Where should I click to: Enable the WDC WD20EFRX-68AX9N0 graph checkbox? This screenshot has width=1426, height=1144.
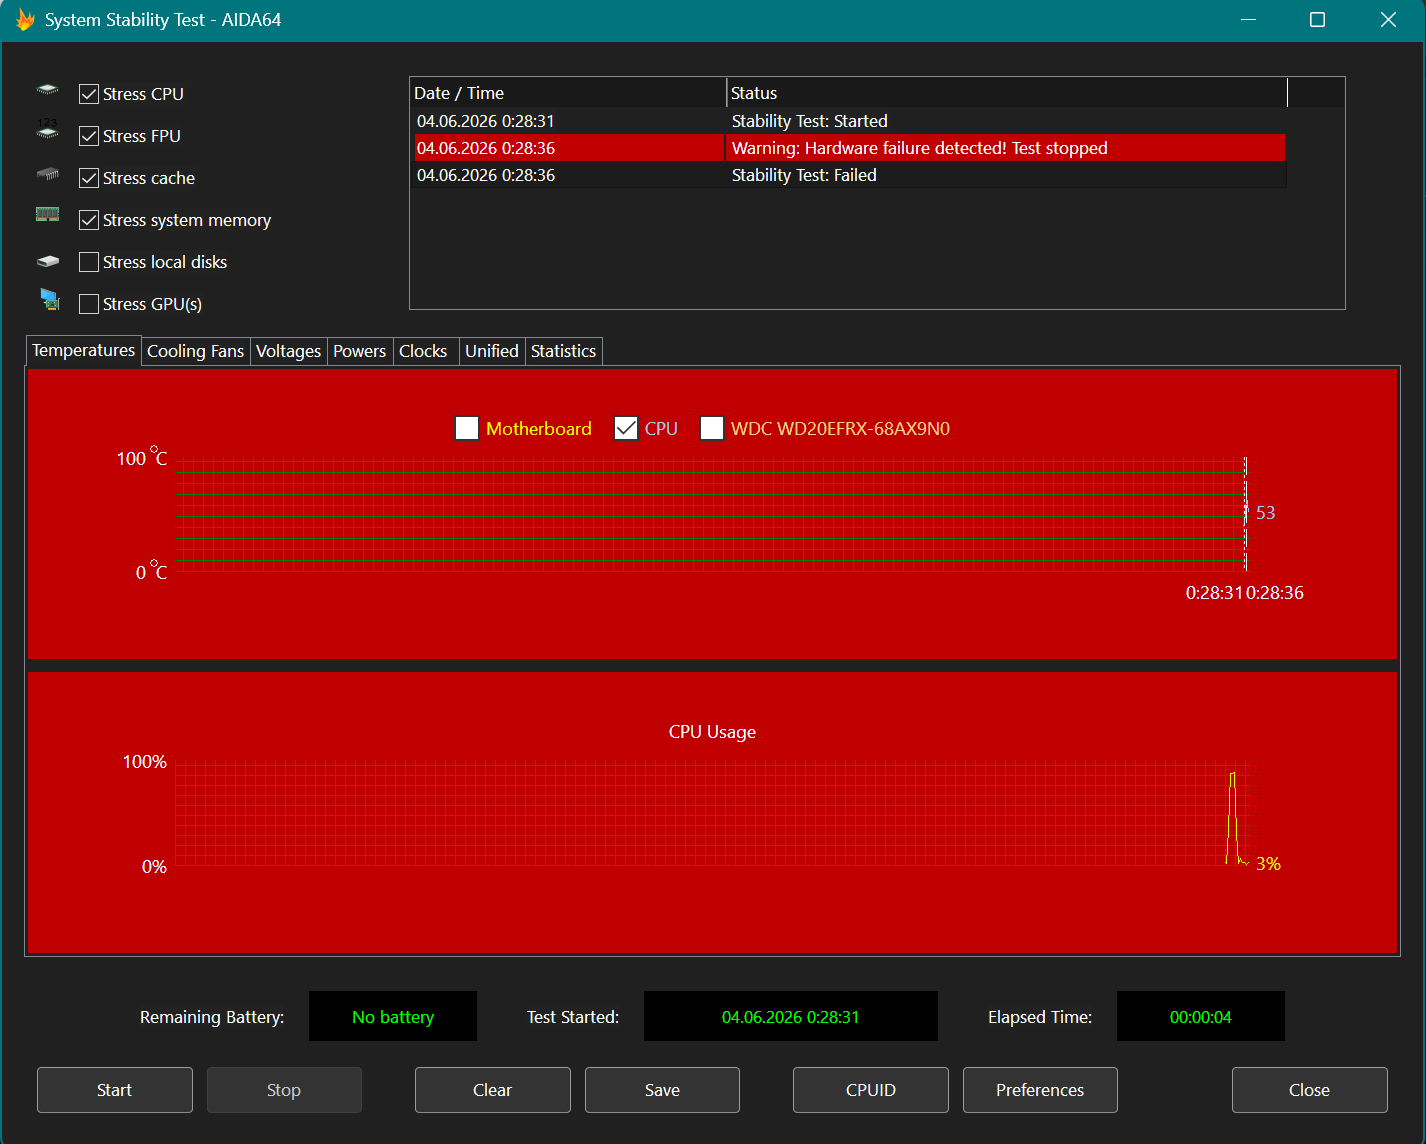click(x=712, y=428)
